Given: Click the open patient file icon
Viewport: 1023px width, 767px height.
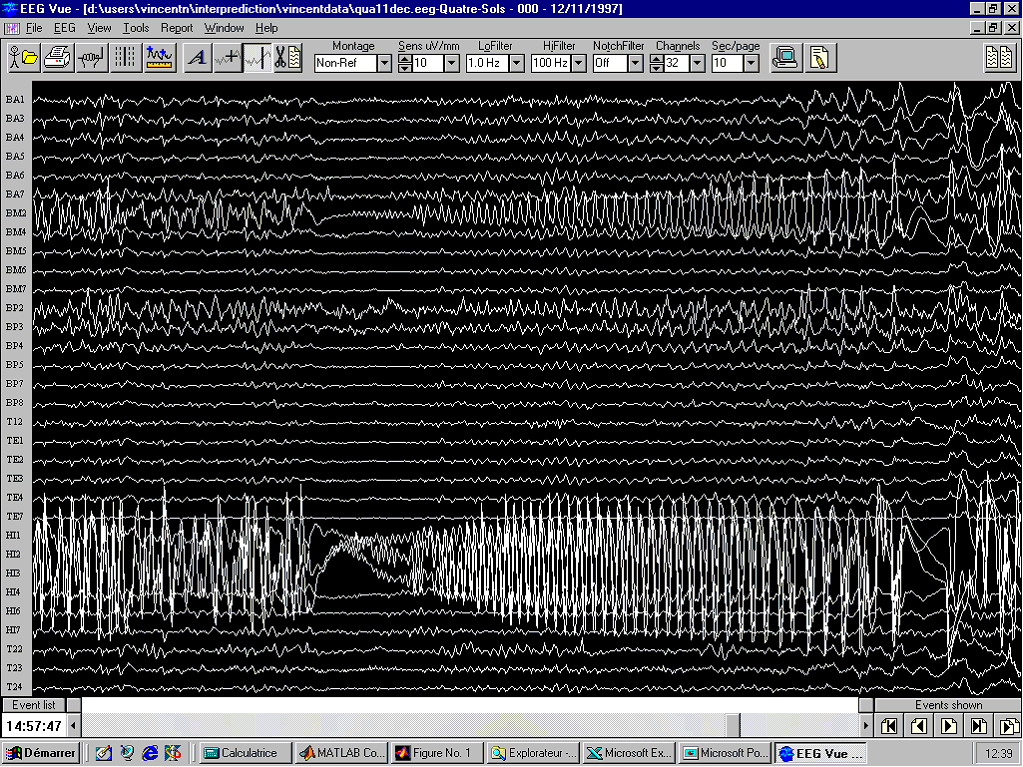Looking at the screenshot, I should pos(23,57).
